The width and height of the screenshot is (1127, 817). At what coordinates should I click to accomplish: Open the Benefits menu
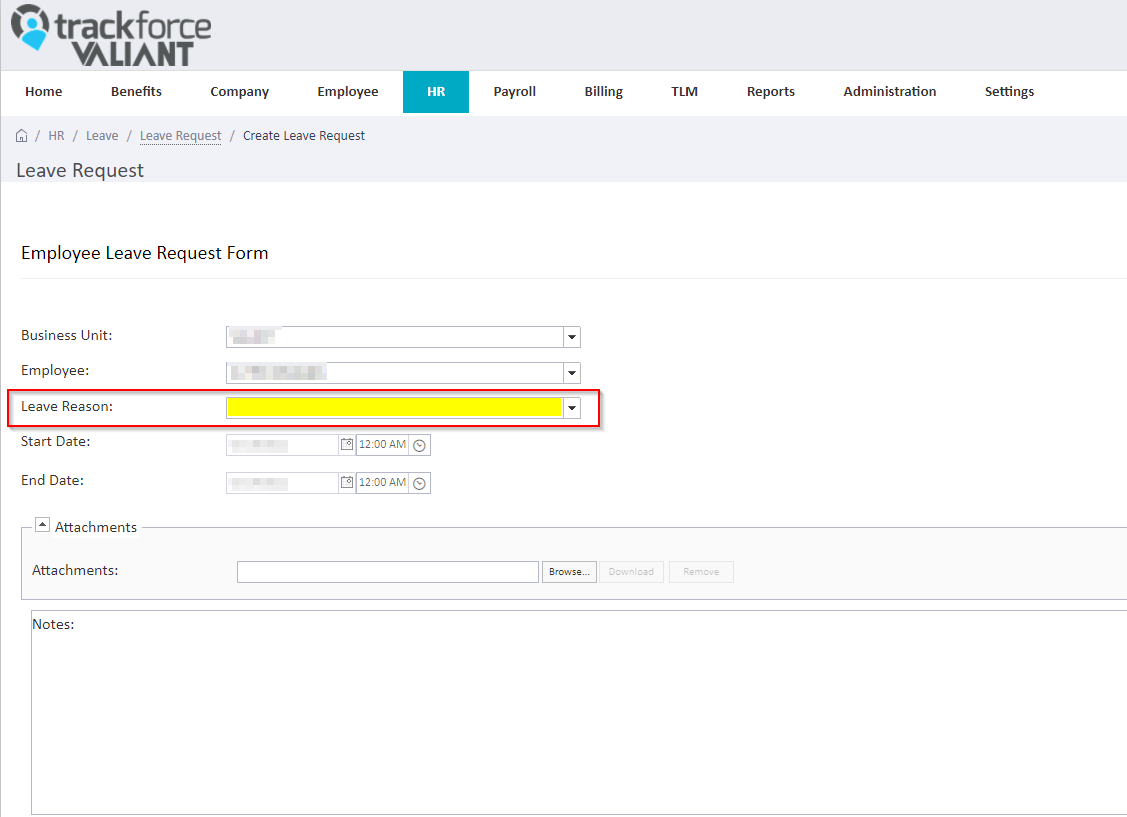pos(137,92)
